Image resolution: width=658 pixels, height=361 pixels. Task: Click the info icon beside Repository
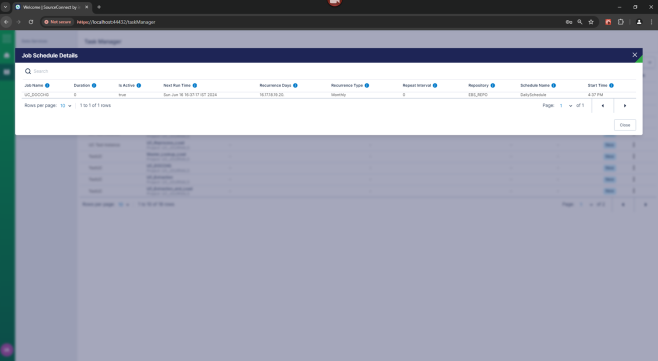pyautogui.click(x=493, y=85)
